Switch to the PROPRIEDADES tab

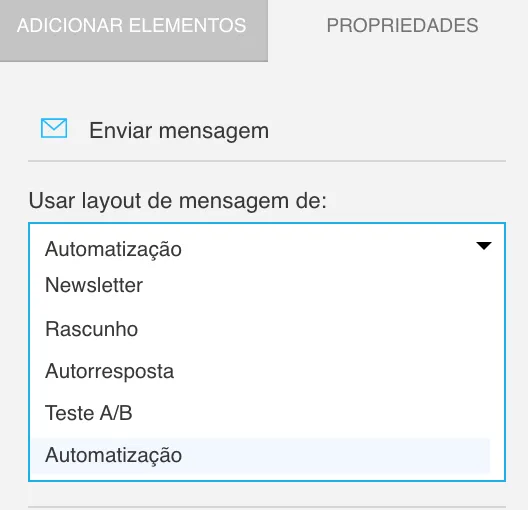click(402, 26)
